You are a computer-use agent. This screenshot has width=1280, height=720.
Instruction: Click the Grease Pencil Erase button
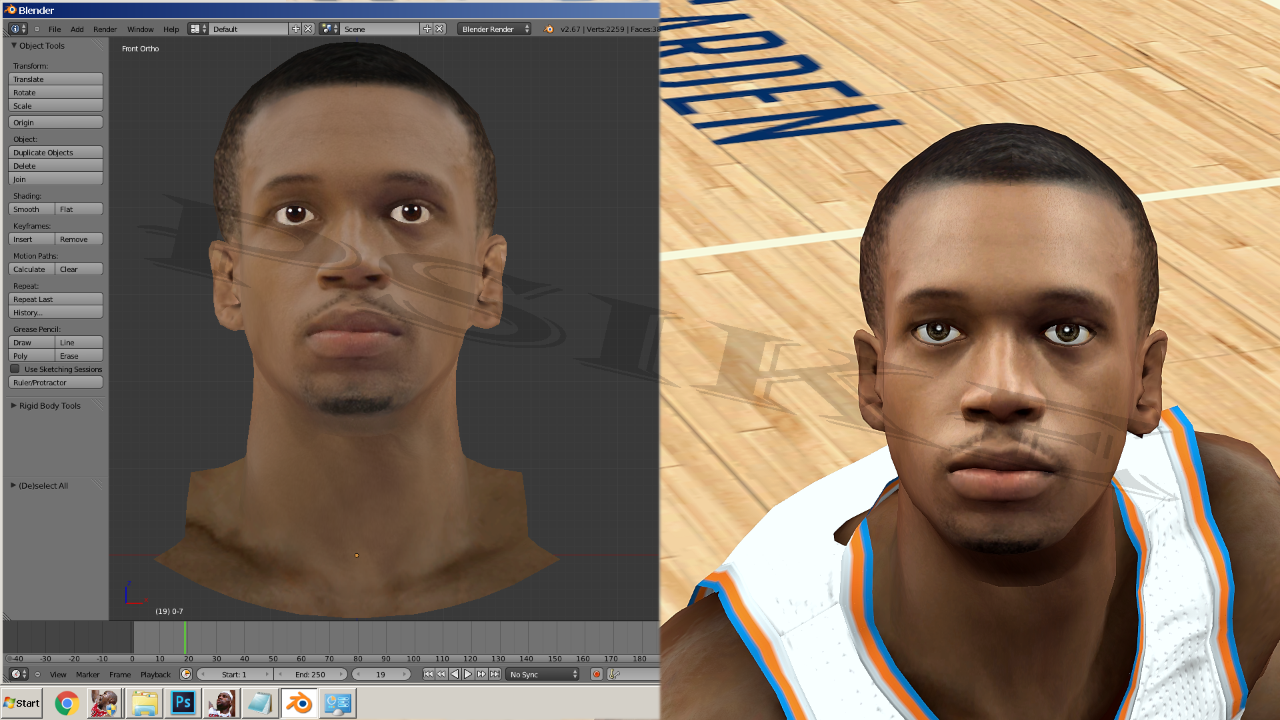pyautogui.click(x=80, y=355)
